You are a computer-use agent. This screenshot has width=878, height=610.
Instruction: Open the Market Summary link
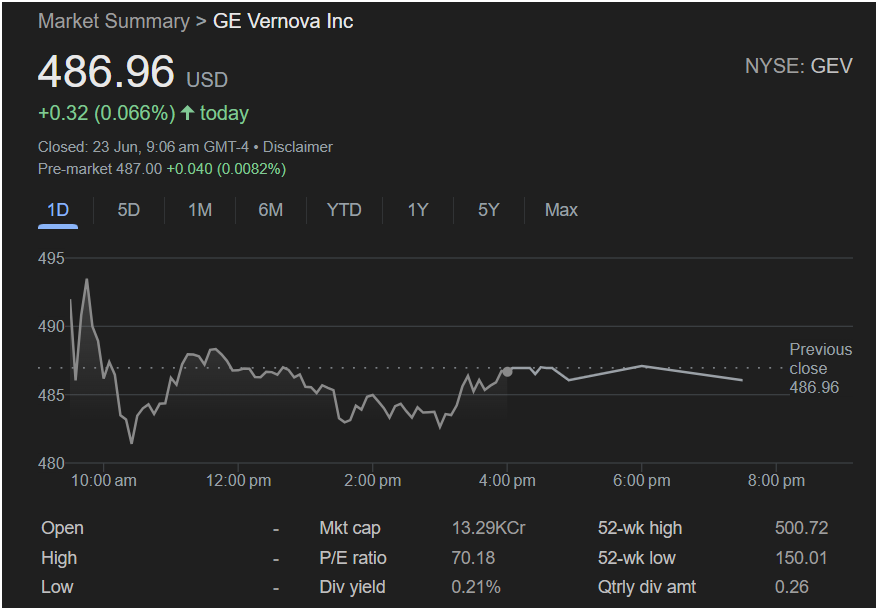tap(114, 21)
